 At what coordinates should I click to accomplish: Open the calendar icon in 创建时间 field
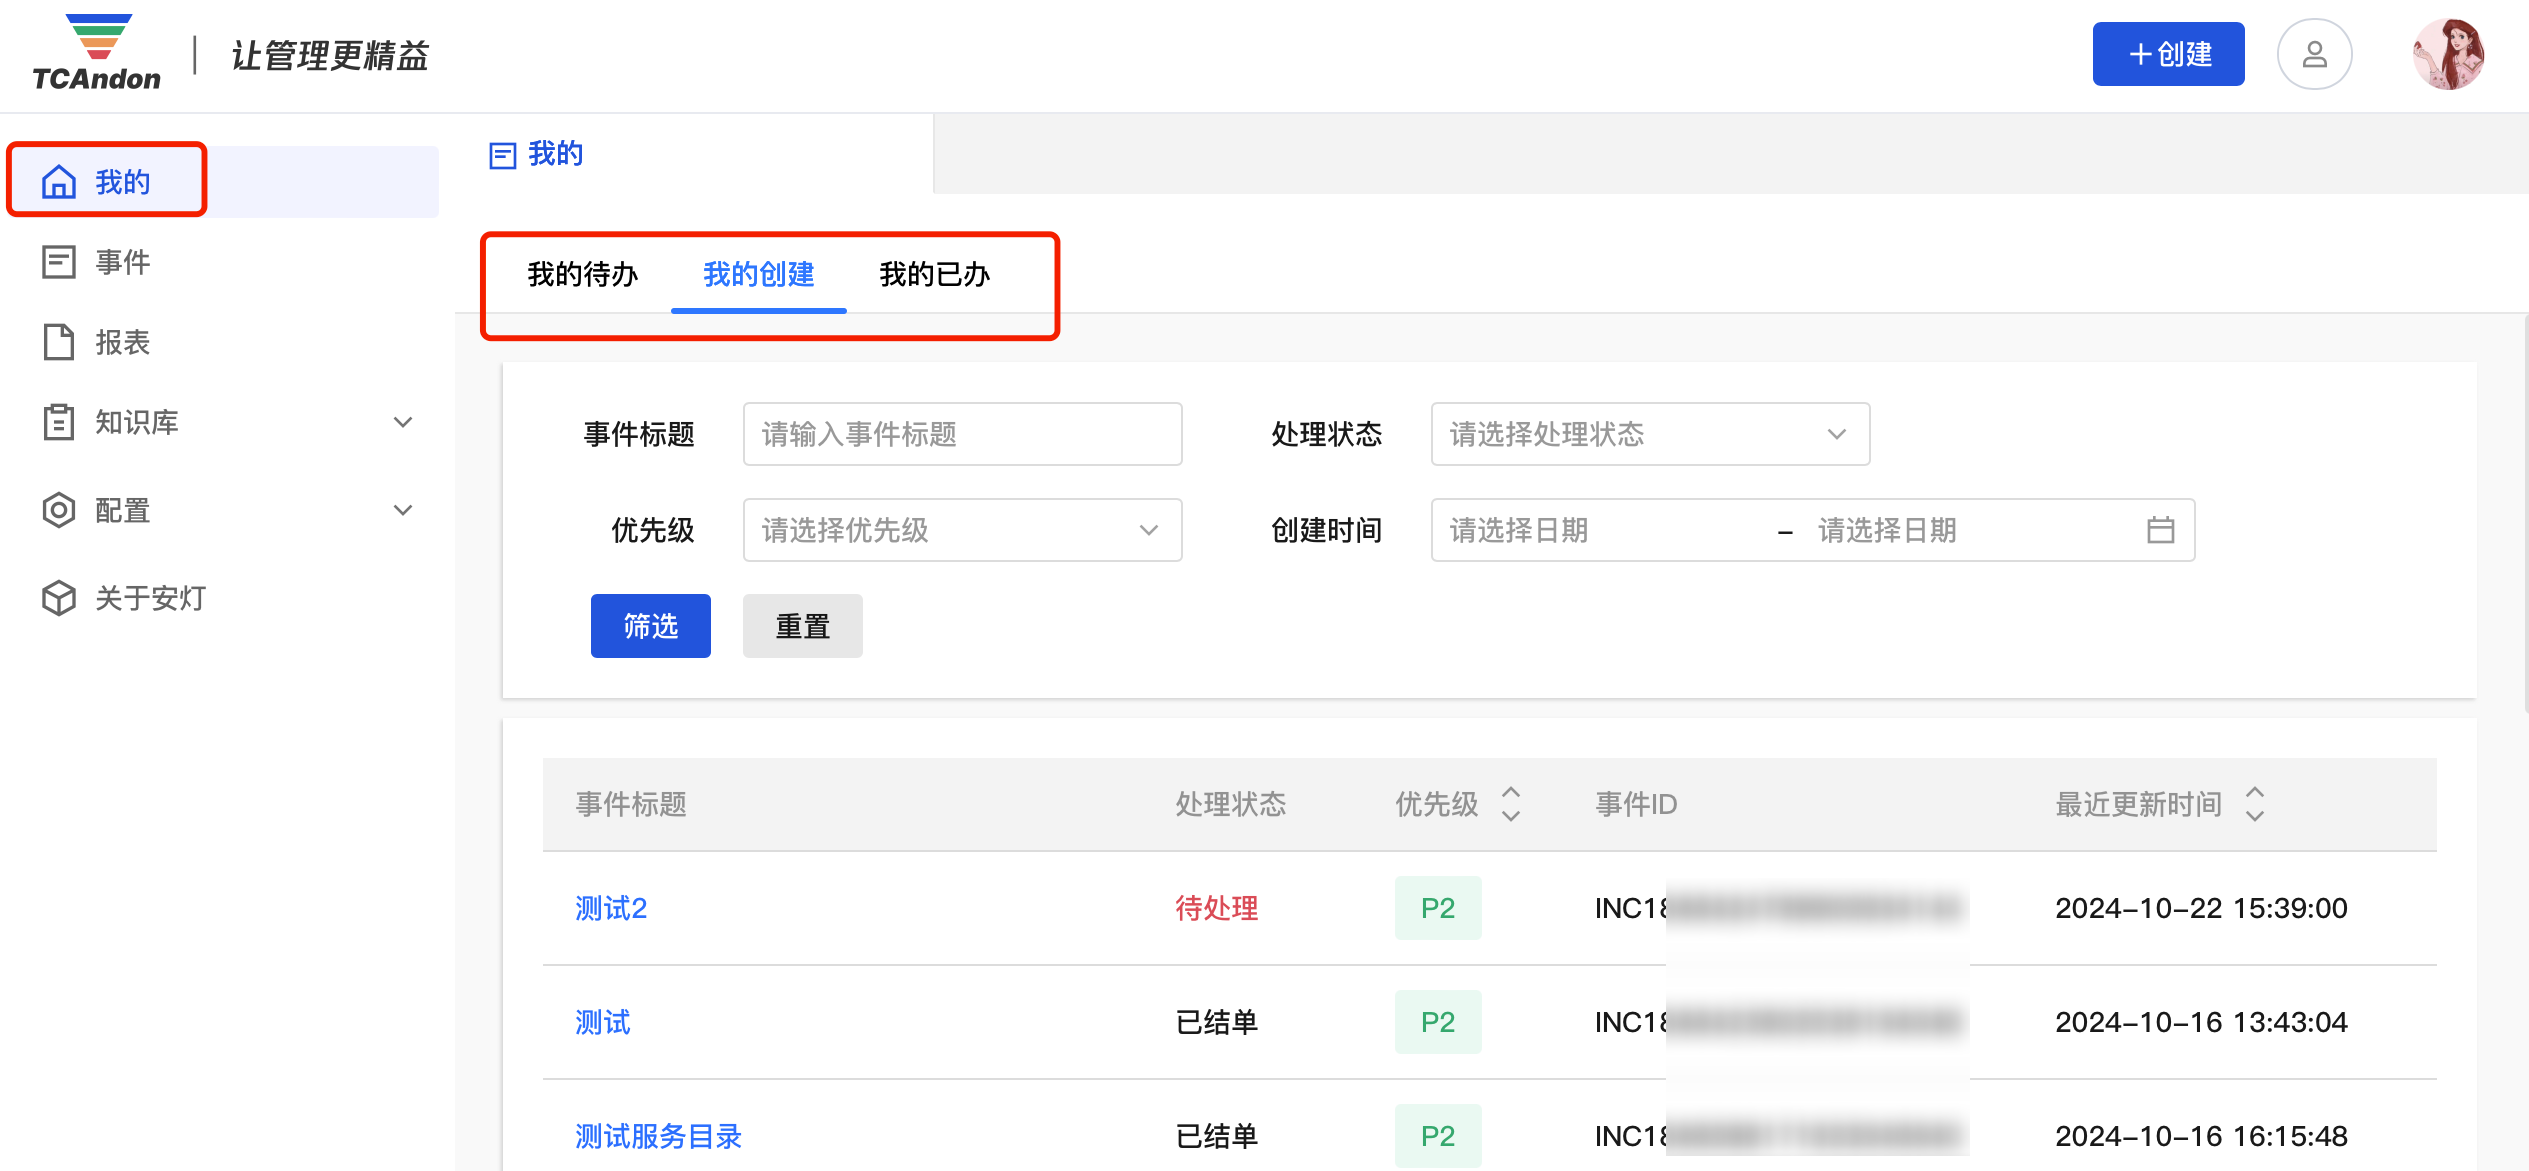tap(2160, 530)
